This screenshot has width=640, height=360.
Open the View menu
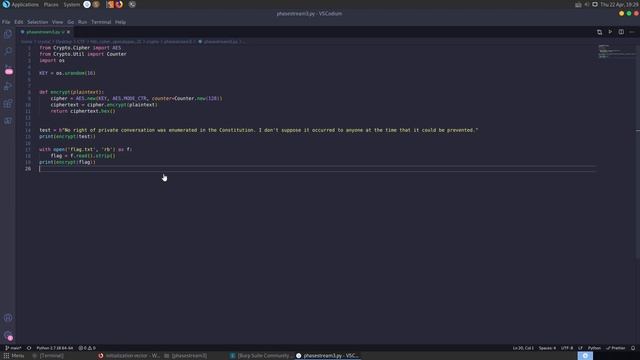point(58,22)
